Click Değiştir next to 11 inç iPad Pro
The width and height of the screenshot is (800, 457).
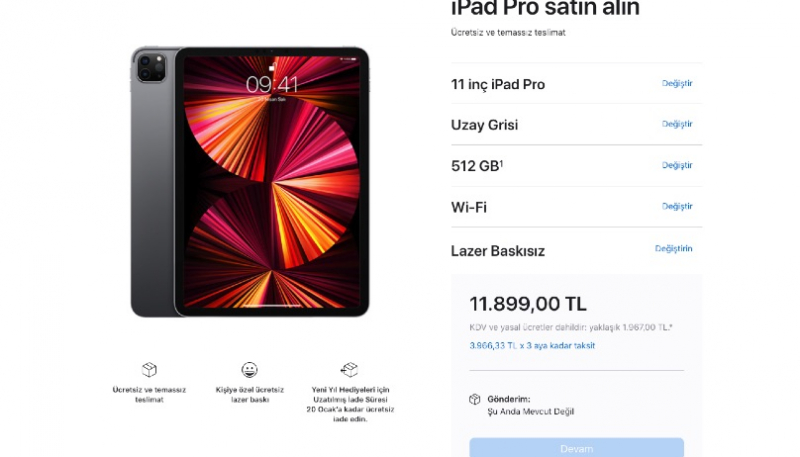point(677,83)
